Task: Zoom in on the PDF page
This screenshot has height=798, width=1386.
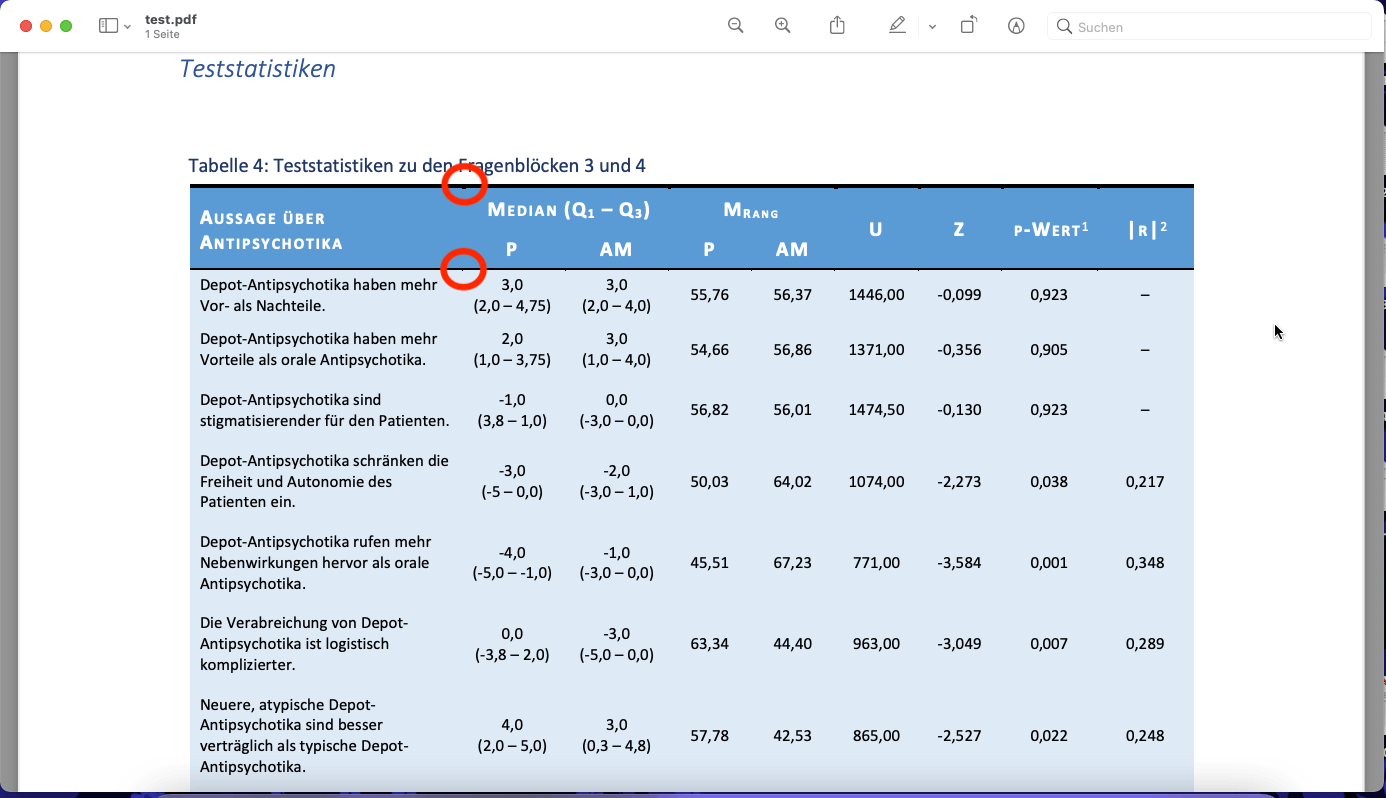Action: (x=783, y=26)
